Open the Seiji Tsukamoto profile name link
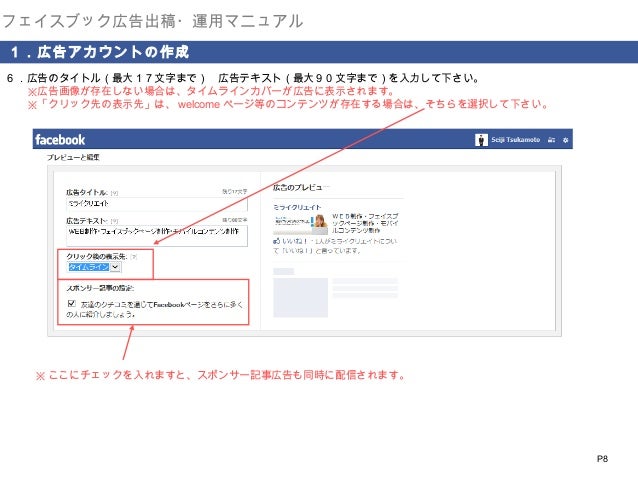The image size is (638, 479). click(x=515, y=140)
